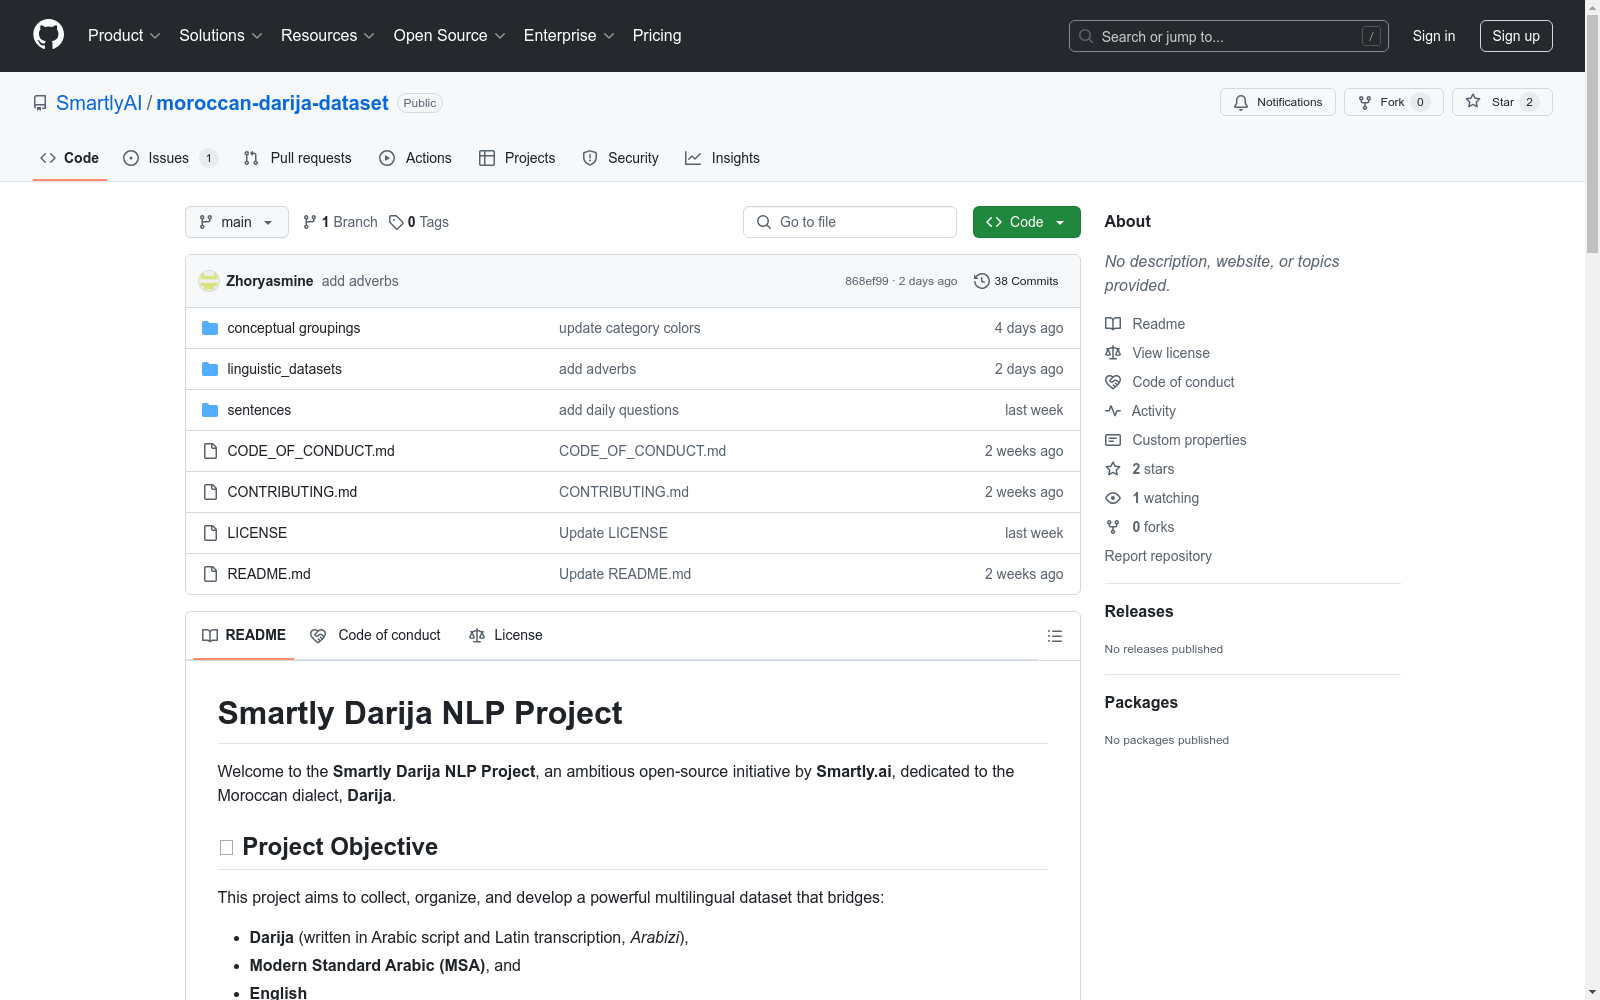This screenshot has height=1000, width=1600.
Task: Fork the repository
Action: [1393, 102]
